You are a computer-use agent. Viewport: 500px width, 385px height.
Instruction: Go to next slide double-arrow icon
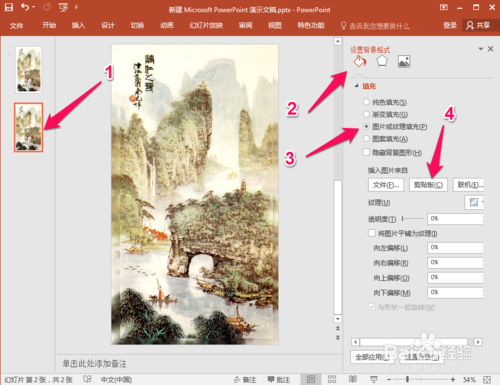pyautogui.click(x=338, y=338)
